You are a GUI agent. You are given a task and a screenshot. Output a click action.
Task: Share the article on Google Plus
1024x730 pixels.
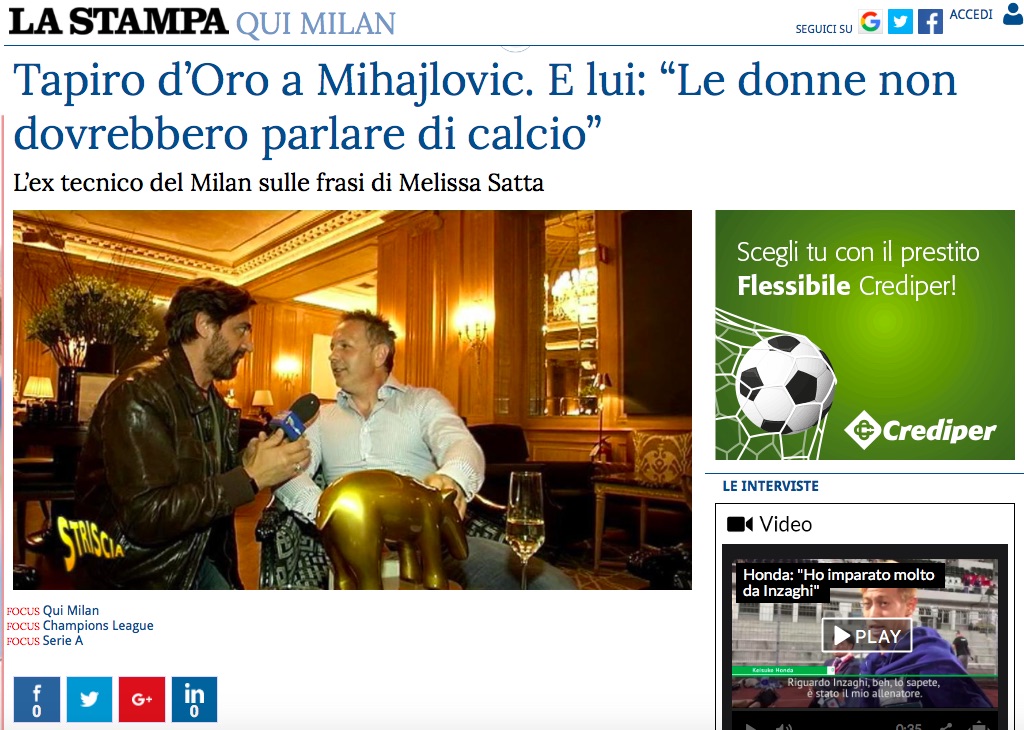click(x=142, y=699)
